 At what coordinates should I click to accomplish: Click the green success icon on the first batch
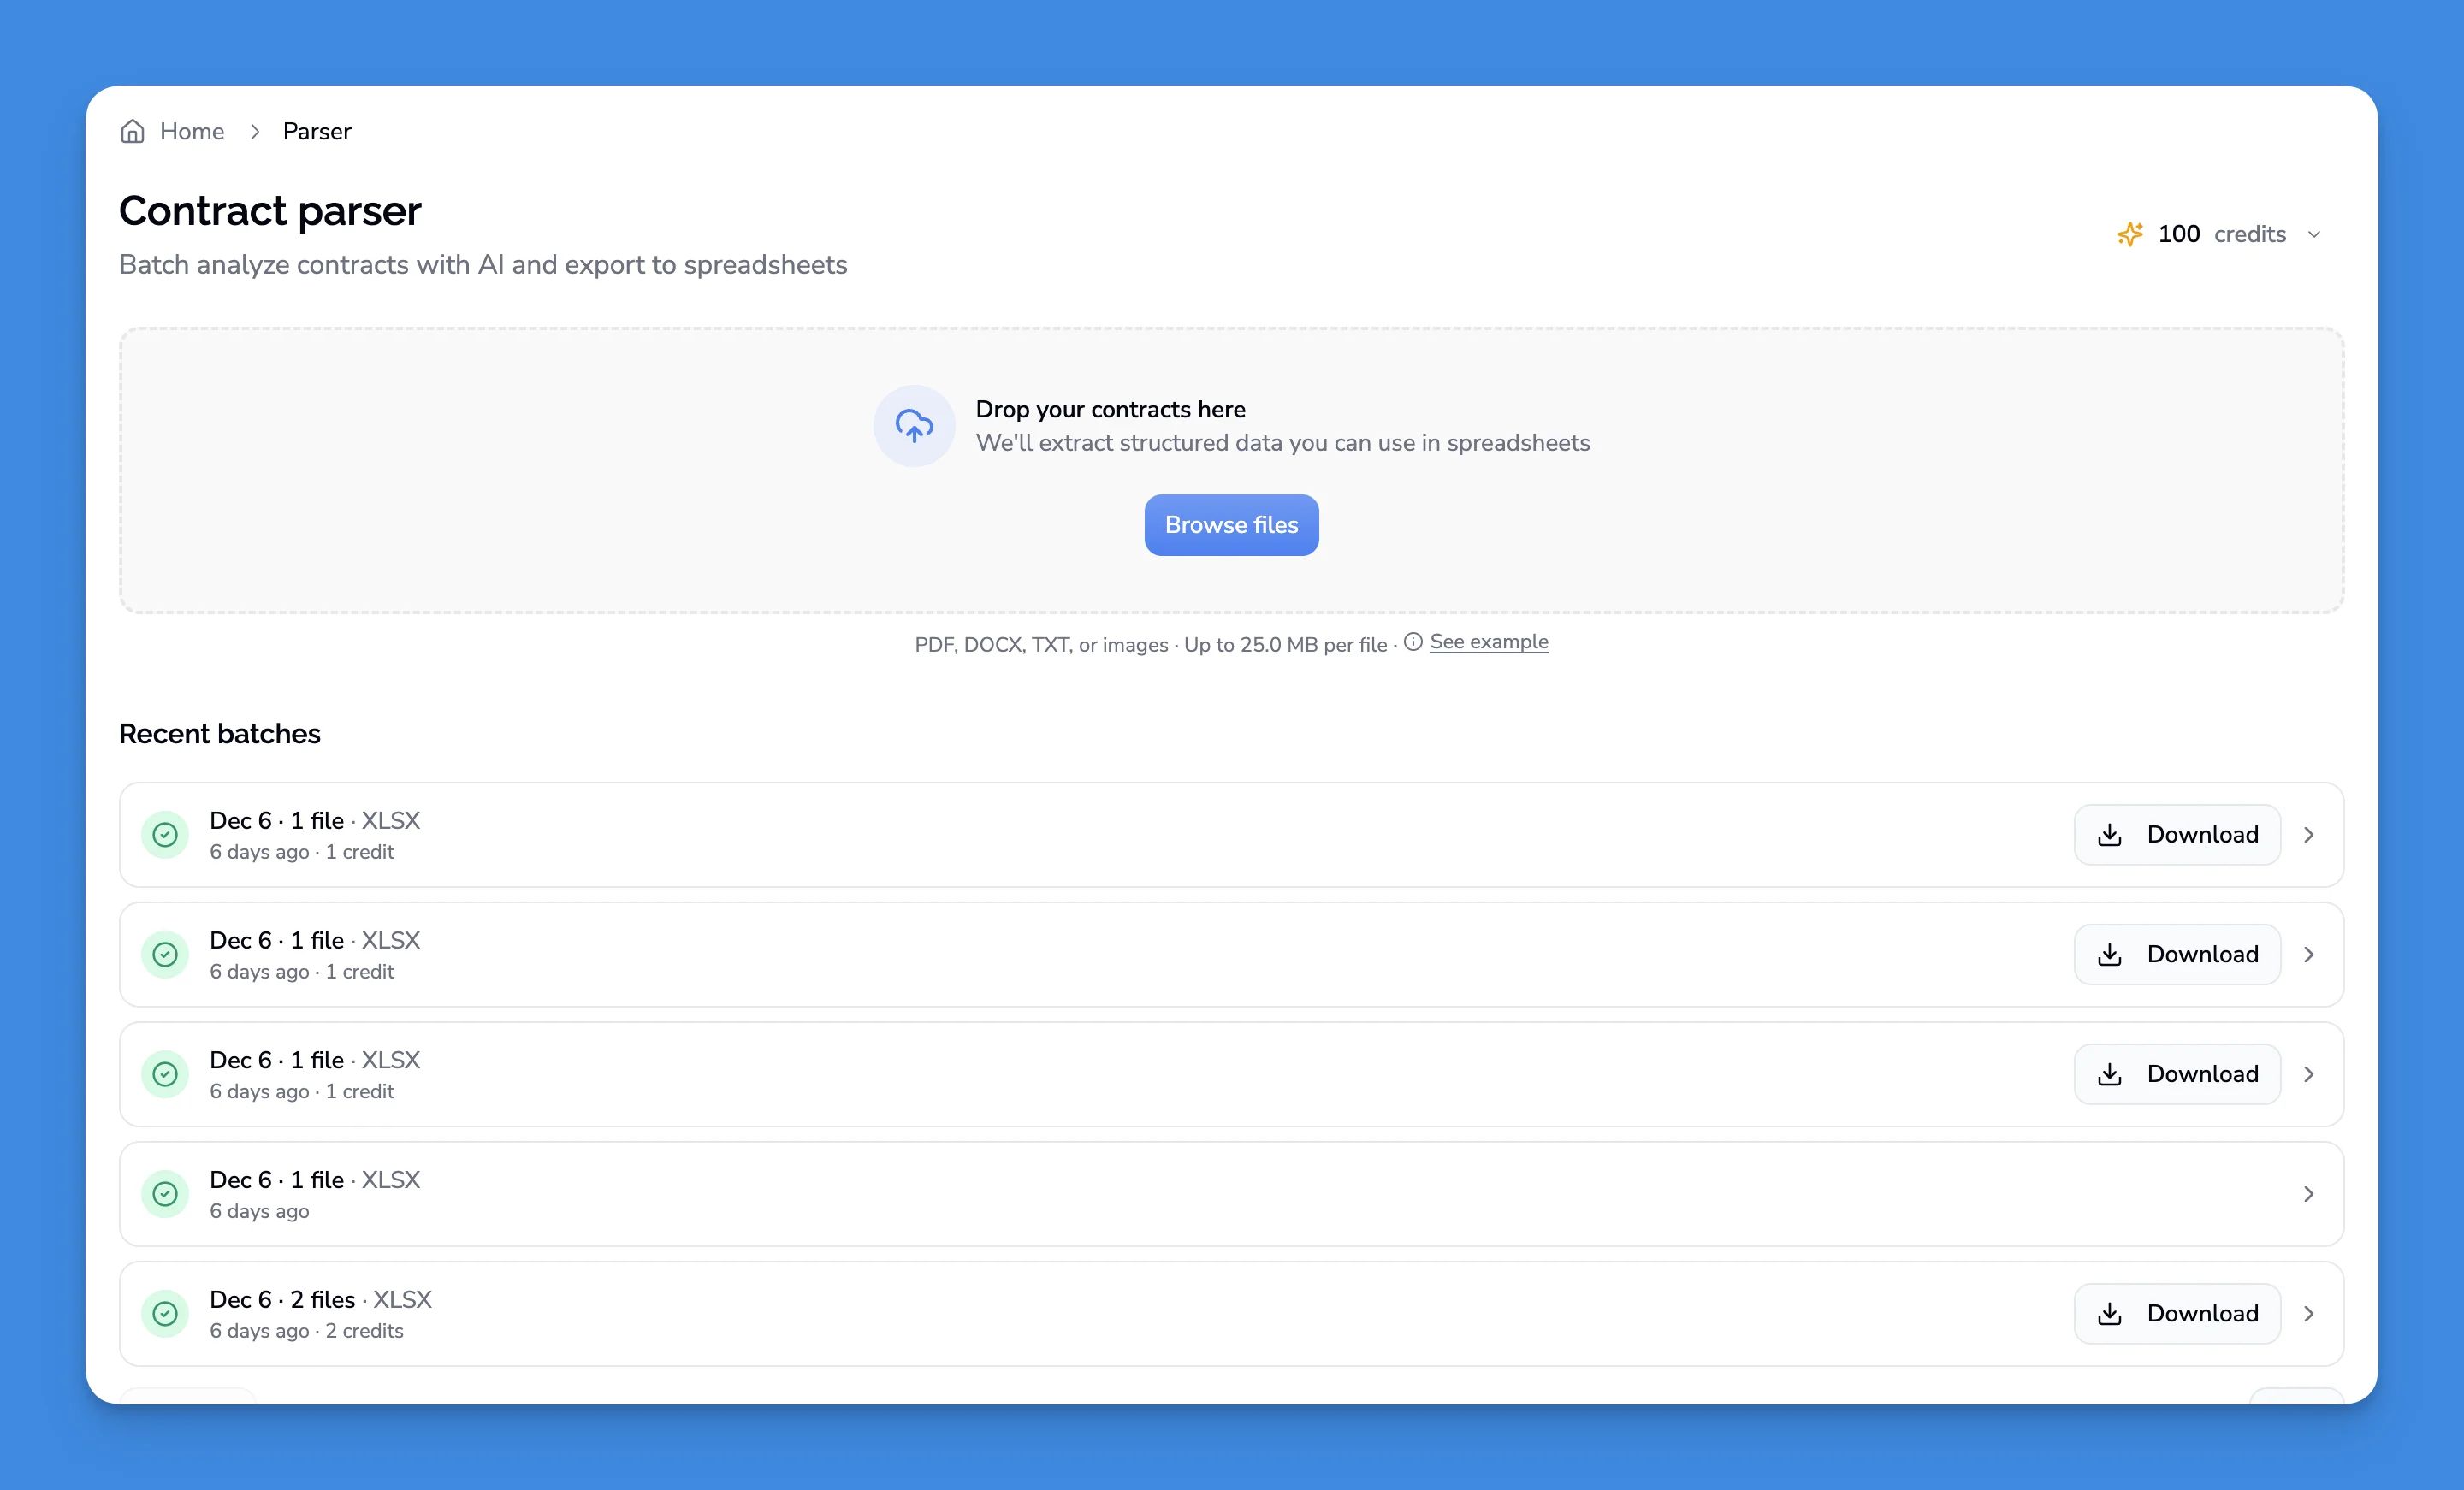[x=166, y=834]
